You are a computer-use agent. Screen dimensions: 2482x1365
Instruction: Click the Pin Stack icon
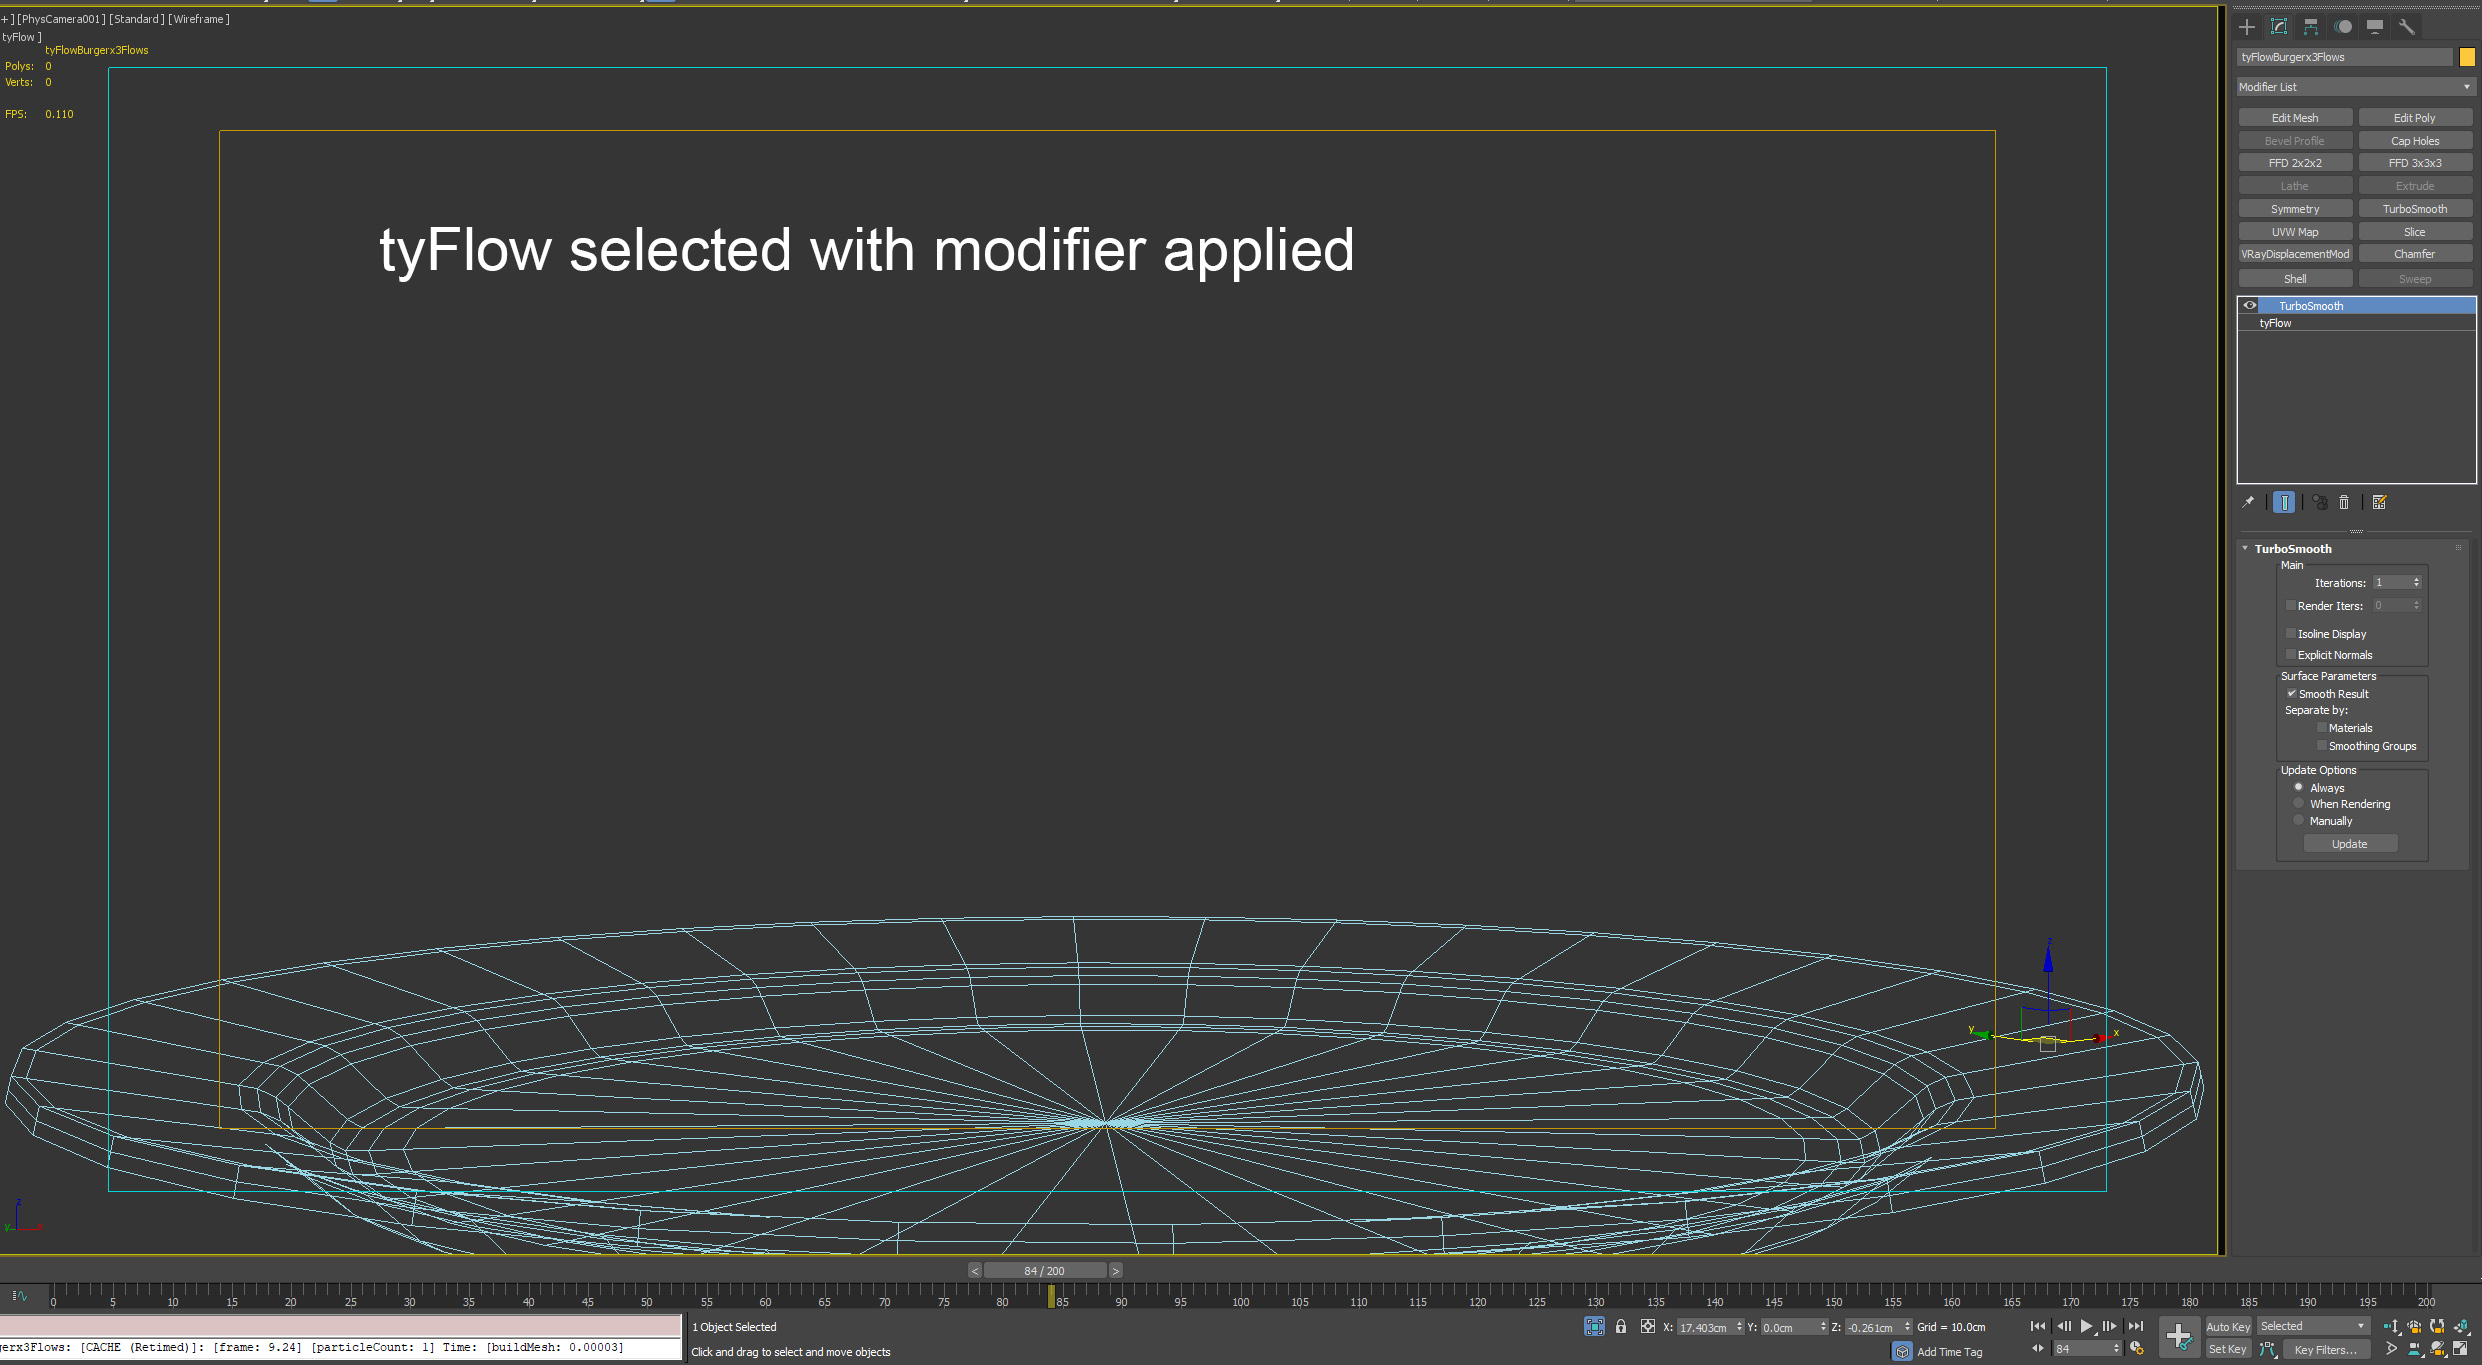(2248, 502)
